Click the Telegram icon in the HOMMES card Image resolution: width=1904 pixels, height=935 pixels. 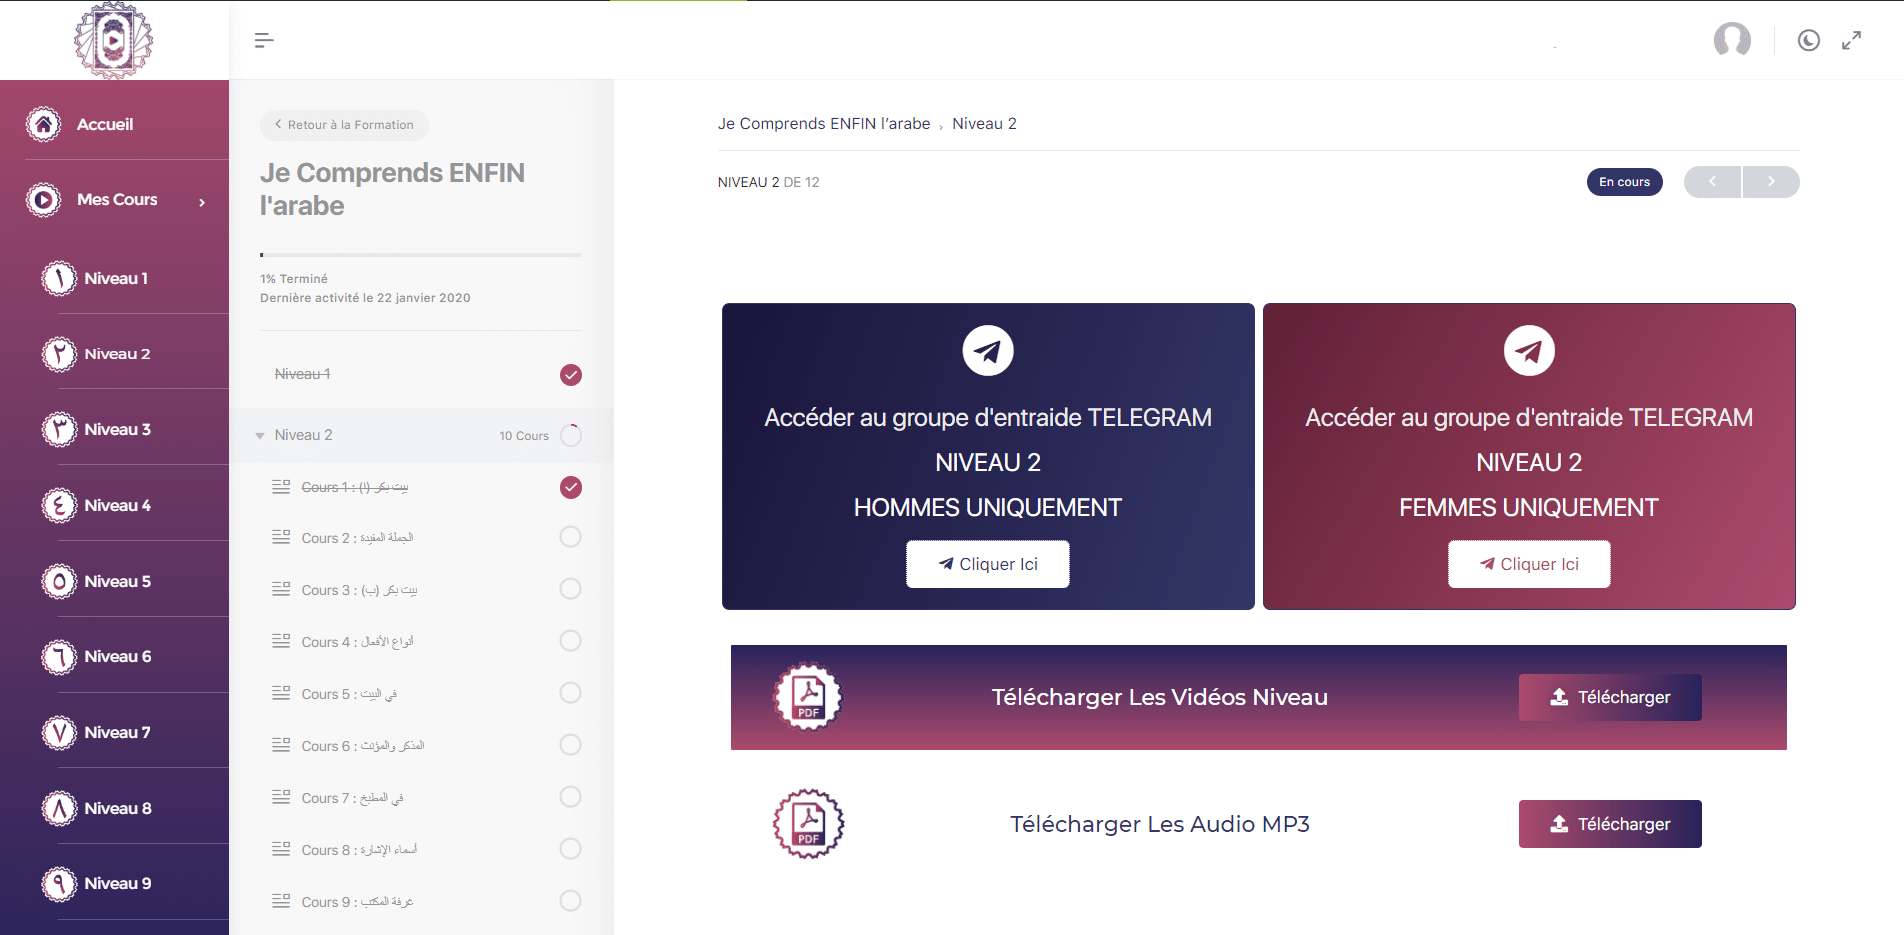(988, 351)
